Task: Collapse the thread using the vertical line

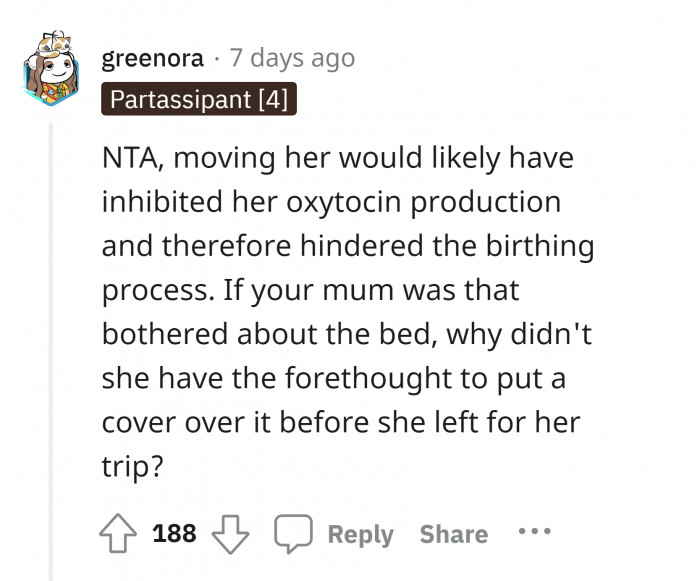Action: (50, 350)
